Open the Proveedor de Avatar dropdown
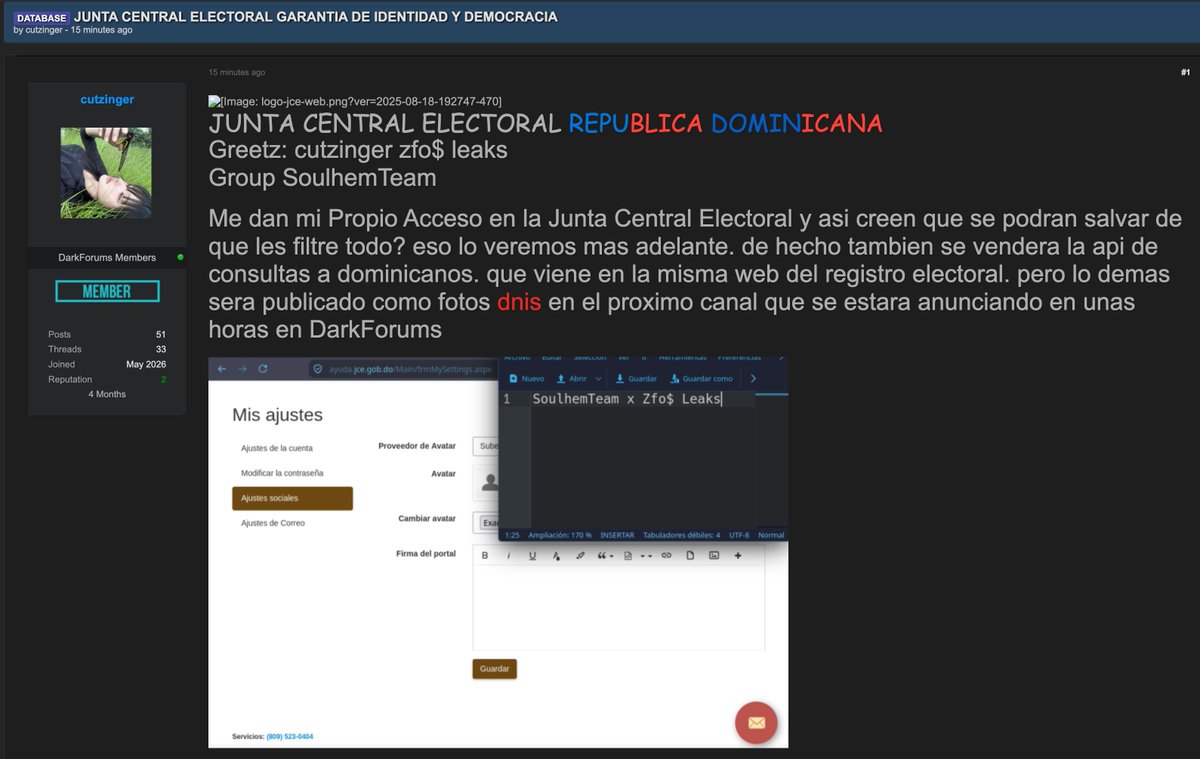This screenshot has height=759, width=1200. 485,446
